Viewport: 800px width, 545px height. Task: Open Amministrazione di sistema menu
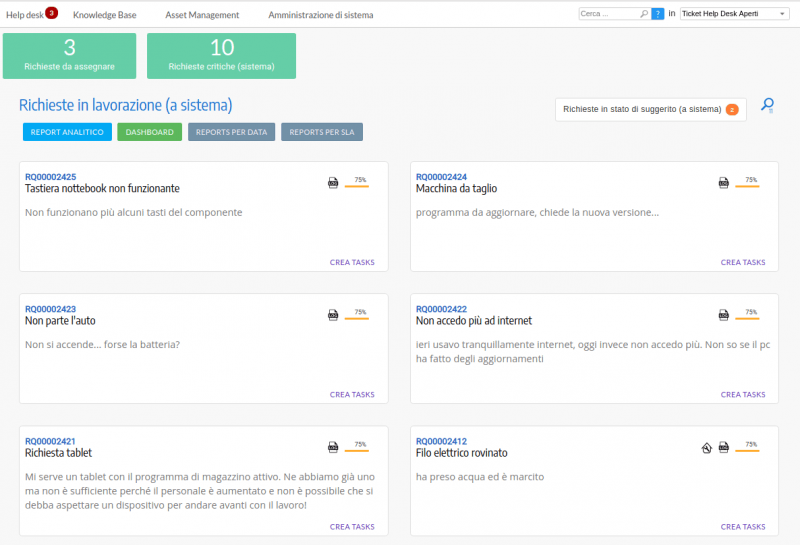pos(320,15)
